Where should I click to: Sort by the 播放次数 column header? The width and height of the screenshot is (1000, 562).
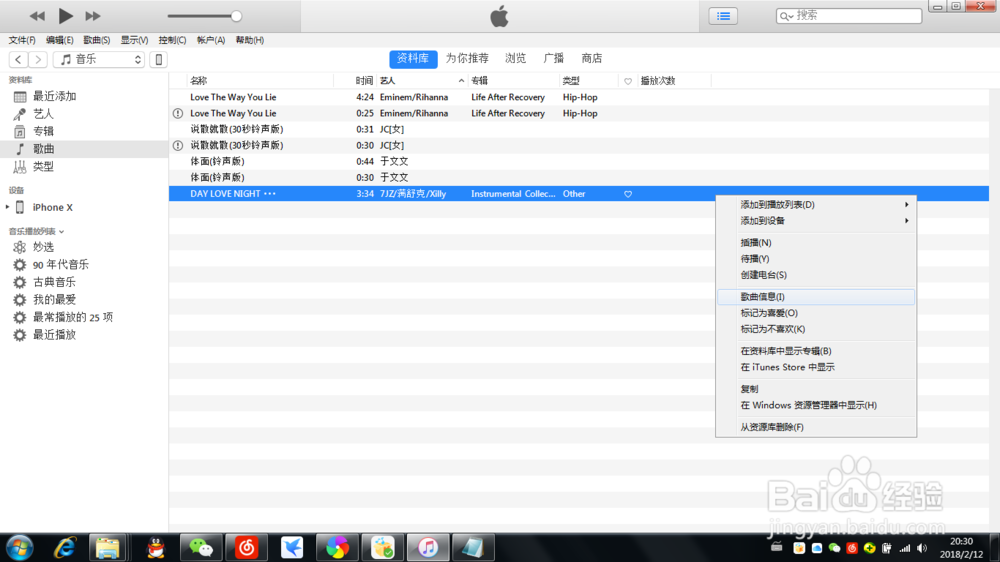click(658, 81)
